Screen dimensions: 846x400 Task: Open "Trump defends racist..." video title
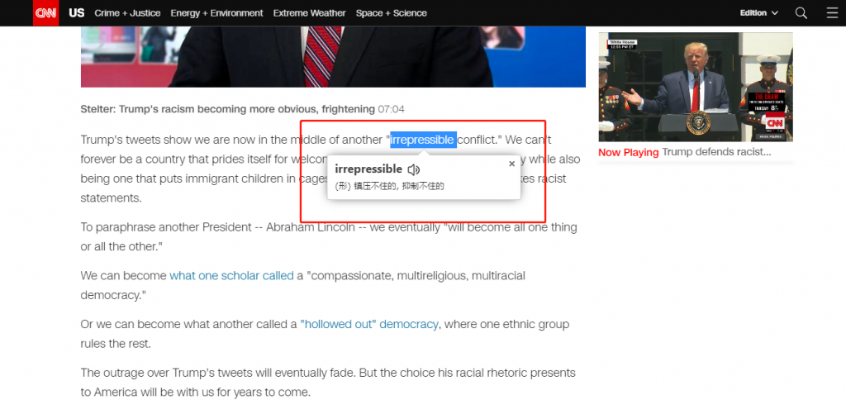716,152
